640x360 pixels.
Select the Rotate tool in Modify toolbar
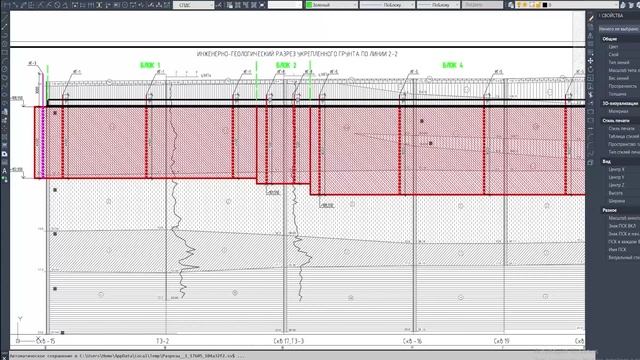point(591,69)
